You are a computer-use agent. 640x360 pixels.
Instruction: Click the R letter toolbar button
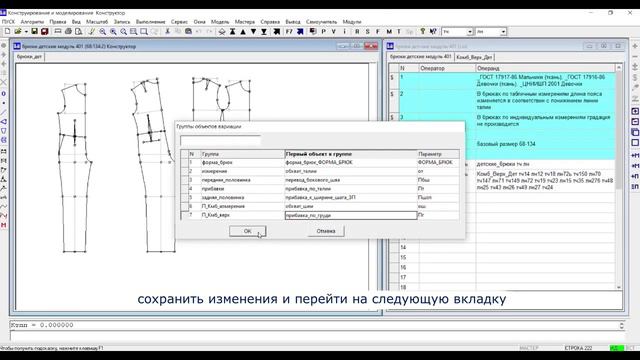(x=357, y=31)
